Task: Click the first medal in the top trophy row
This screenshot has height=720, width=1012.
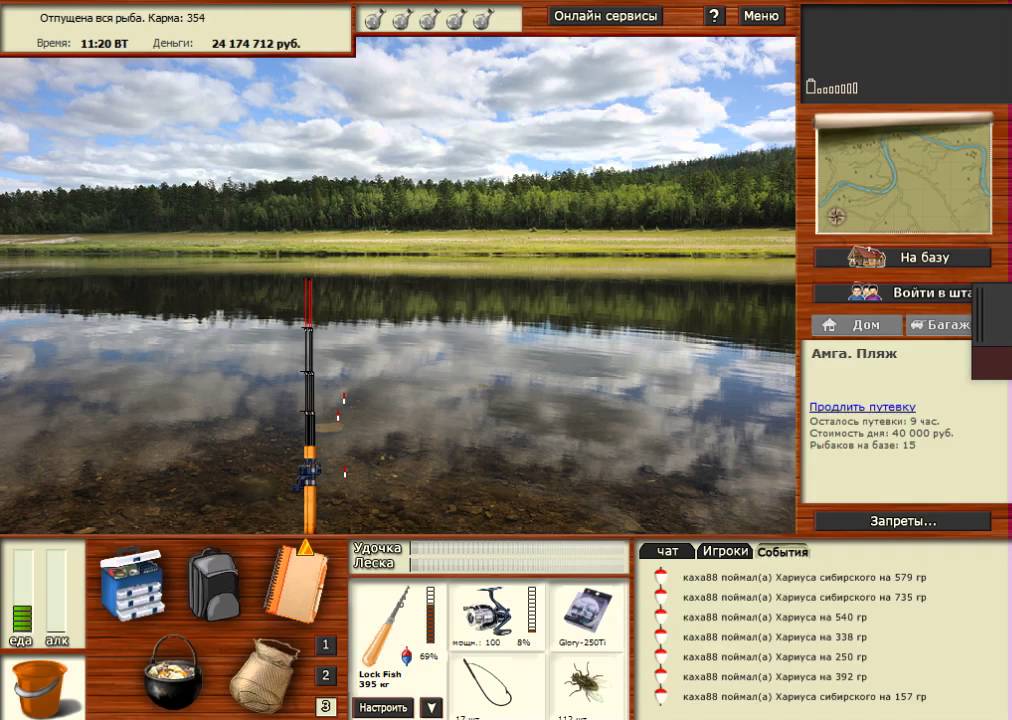Action: click(x=374, y=19)
